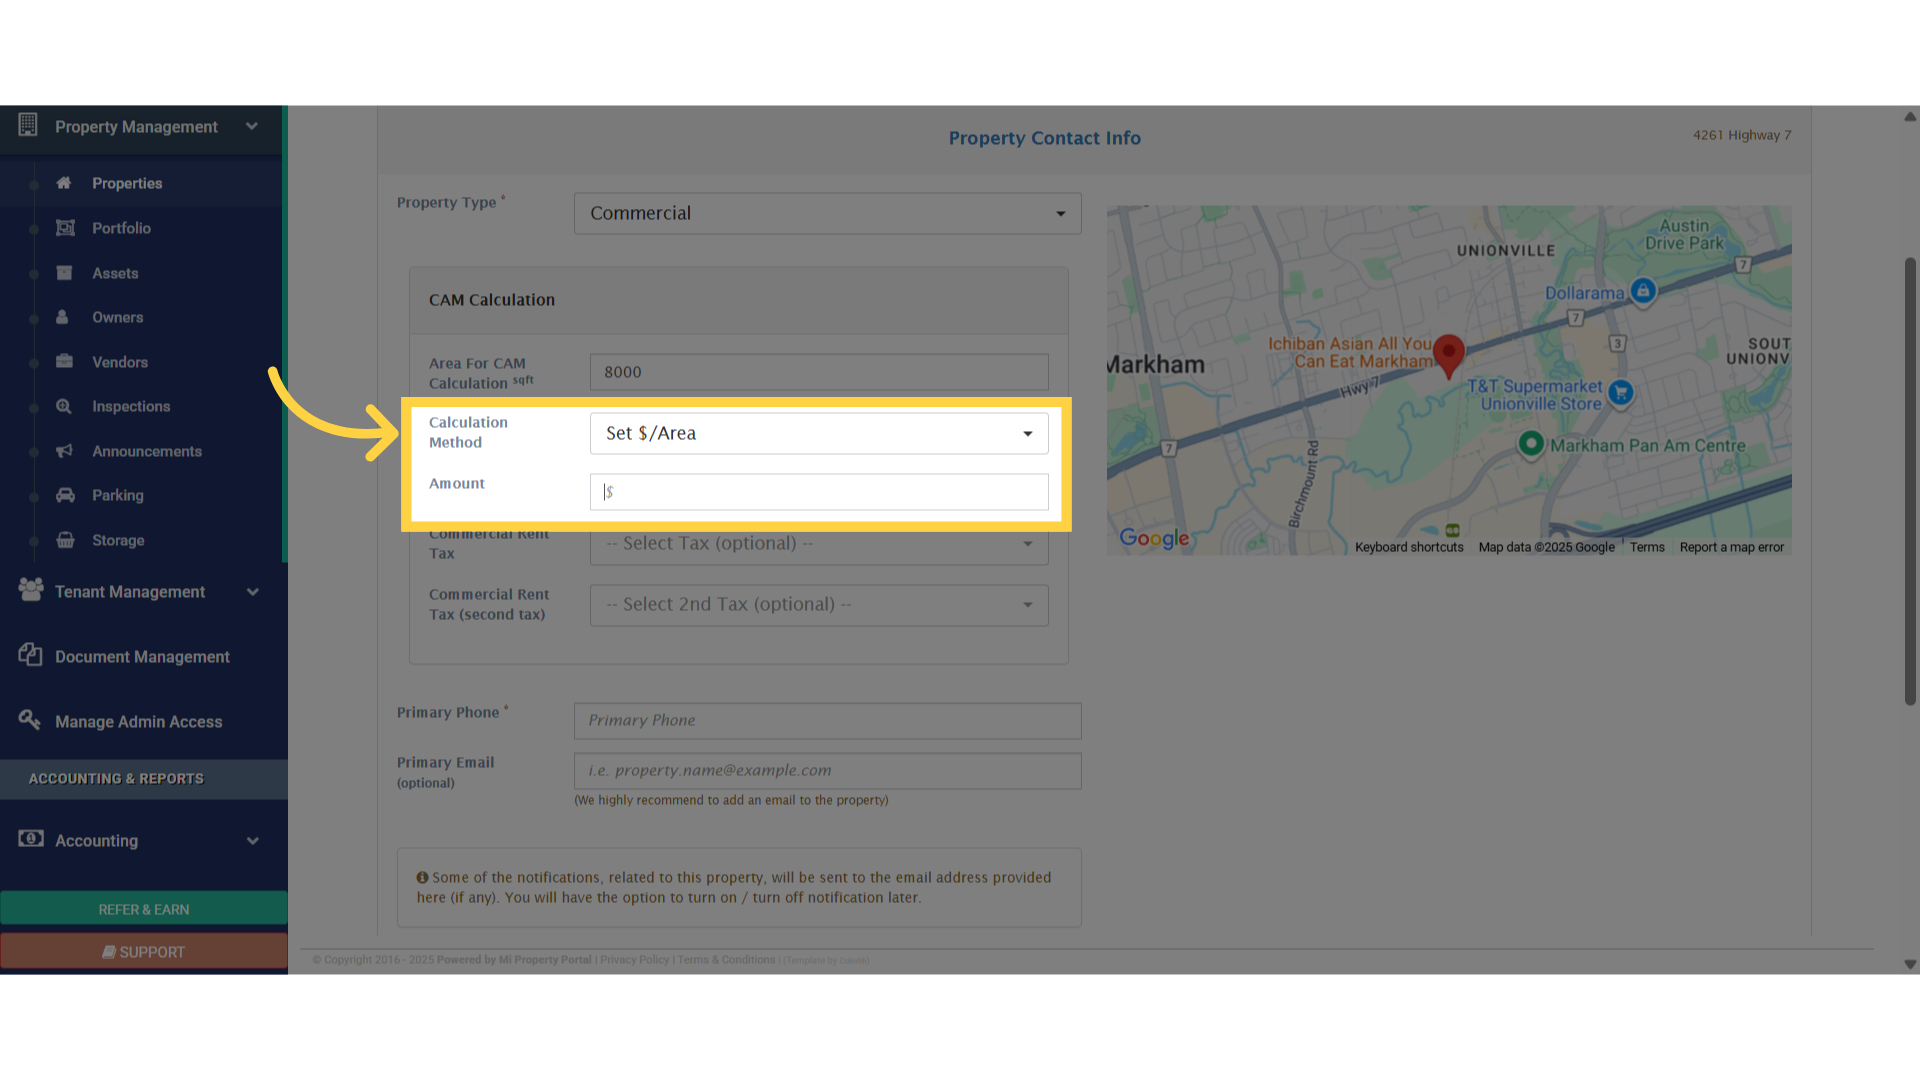The width and height of the screenshot is (1920, 1080).
Task: Click the Announcements megaphone icon
Action: pyautogui.click(x=65, y=451)
